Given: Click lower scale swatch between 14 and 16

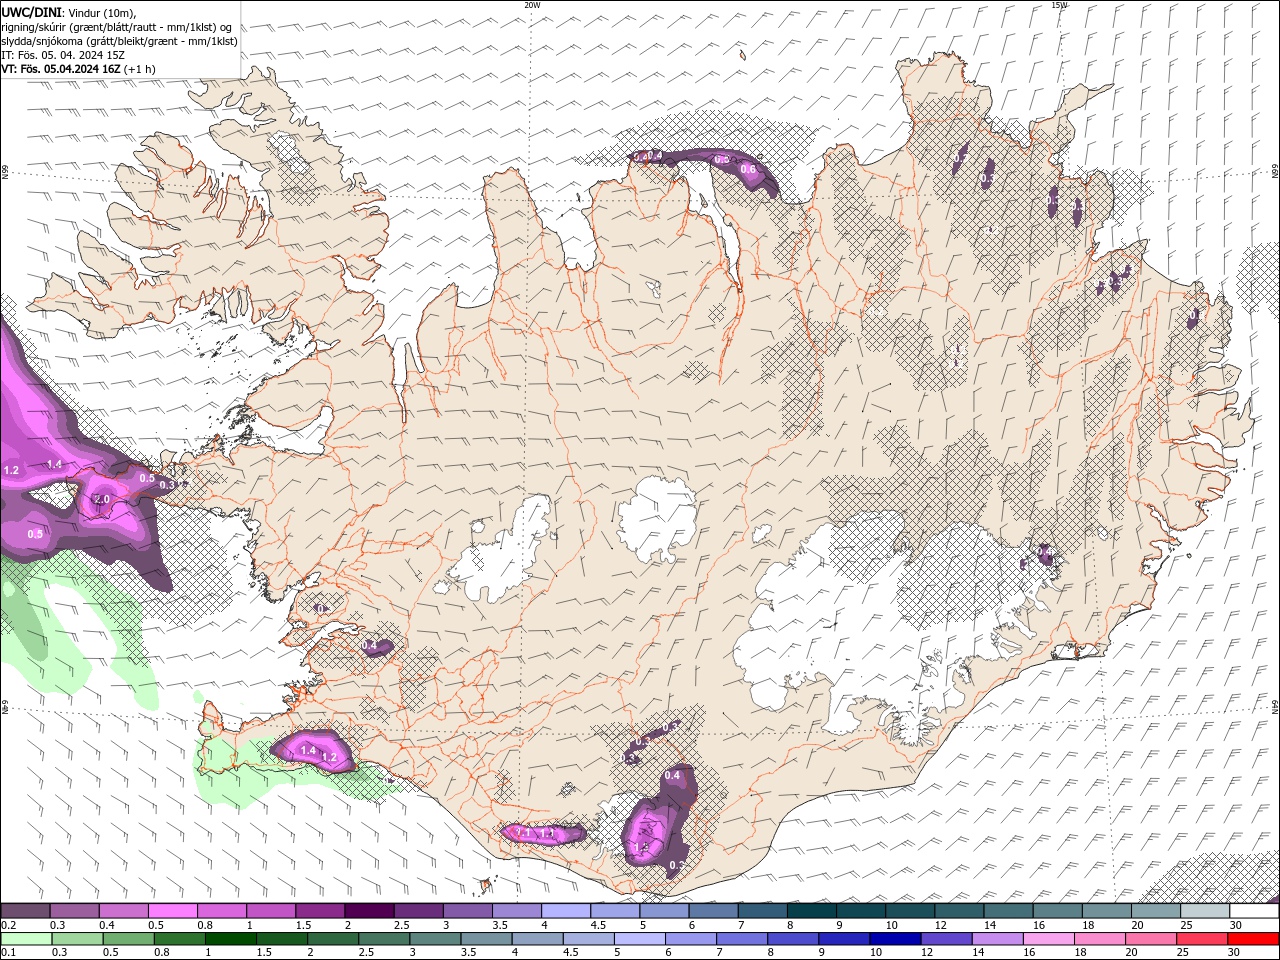Looking at the screenshot, I should click(997, 939).
